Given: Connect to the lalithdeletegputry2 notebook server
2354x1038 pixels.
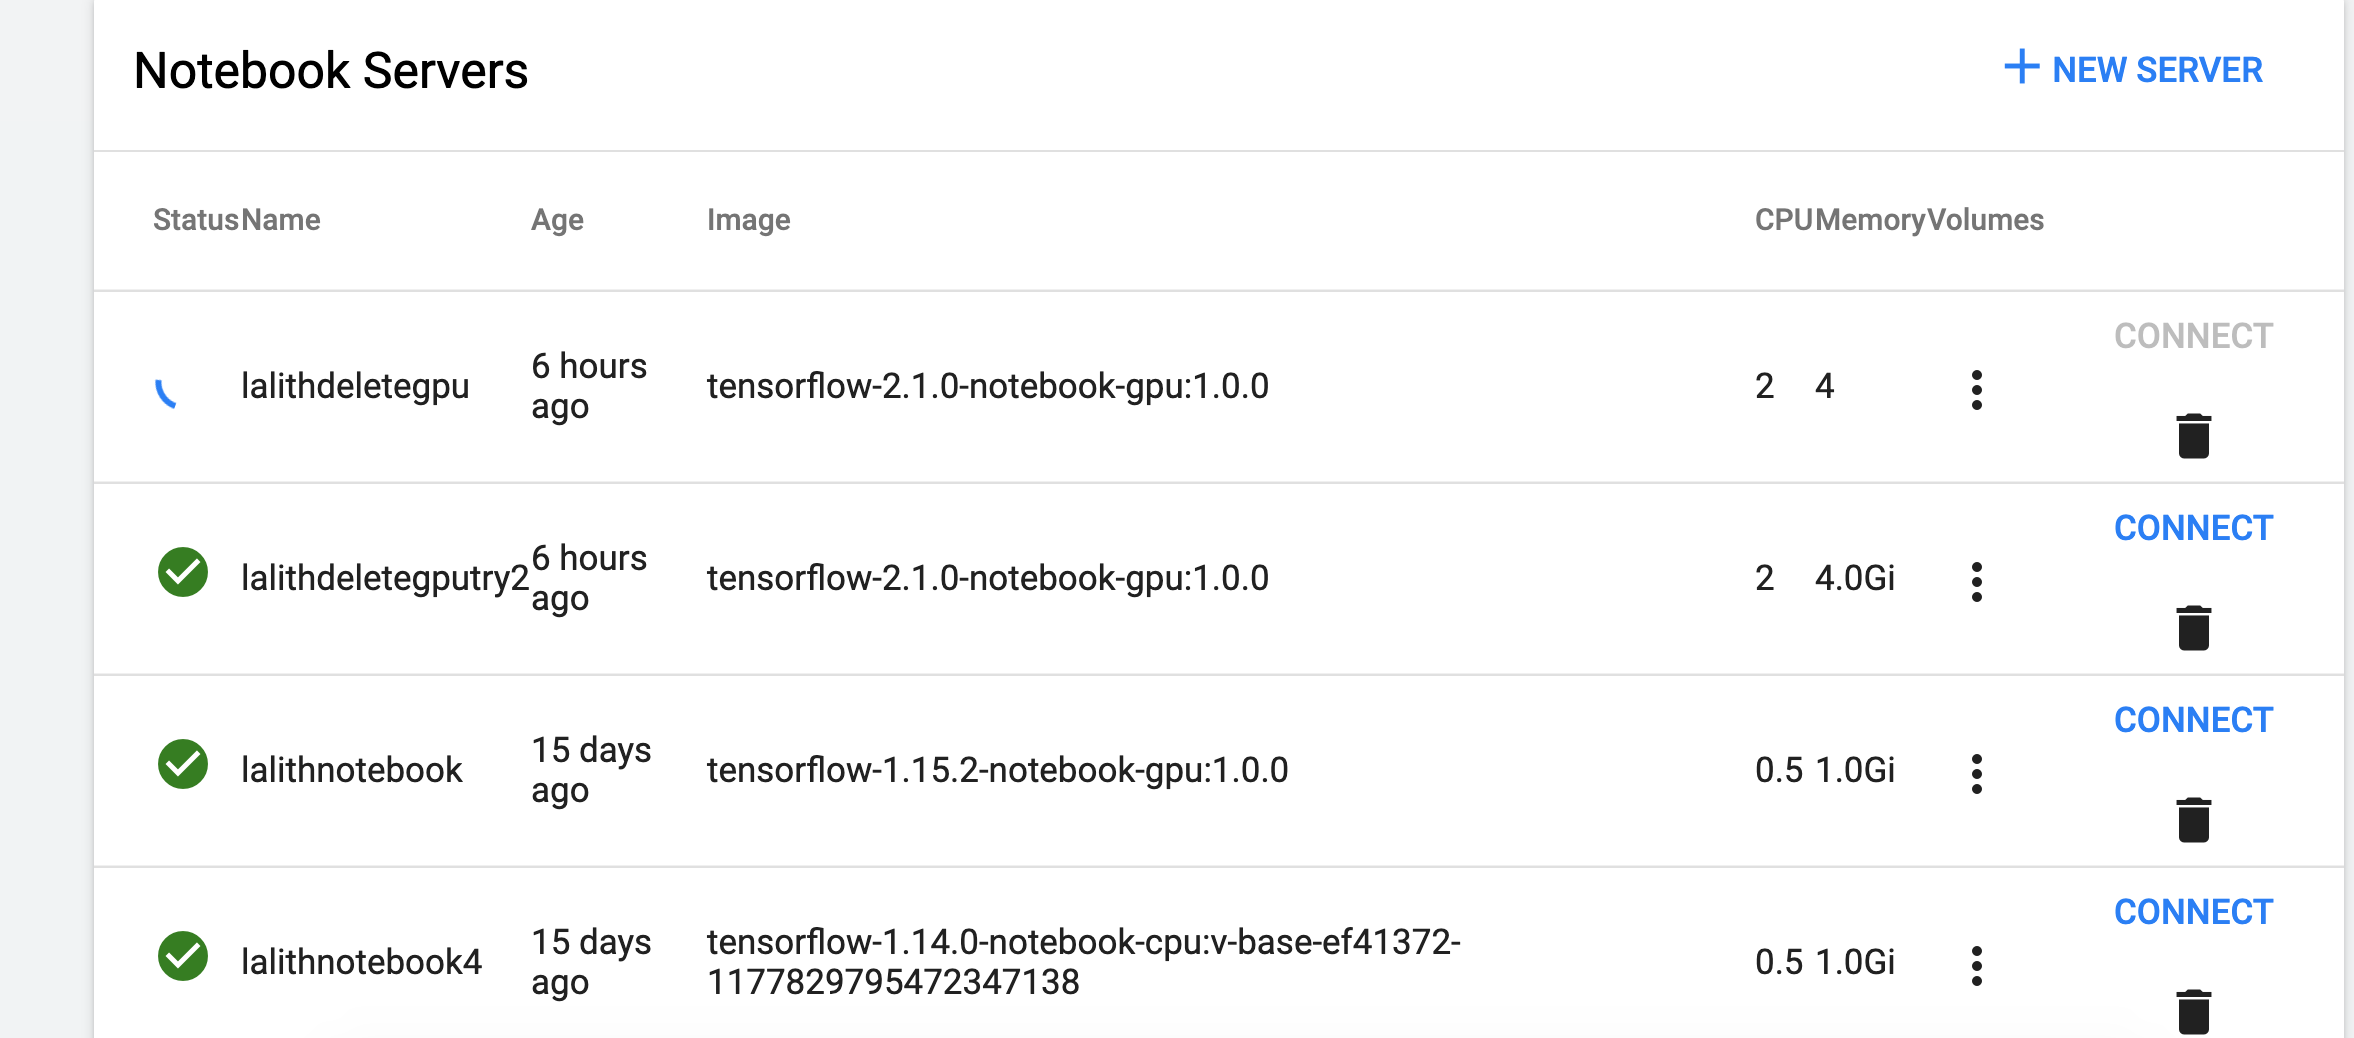Looking at the screenshot, I should (x=2194, y=527).
